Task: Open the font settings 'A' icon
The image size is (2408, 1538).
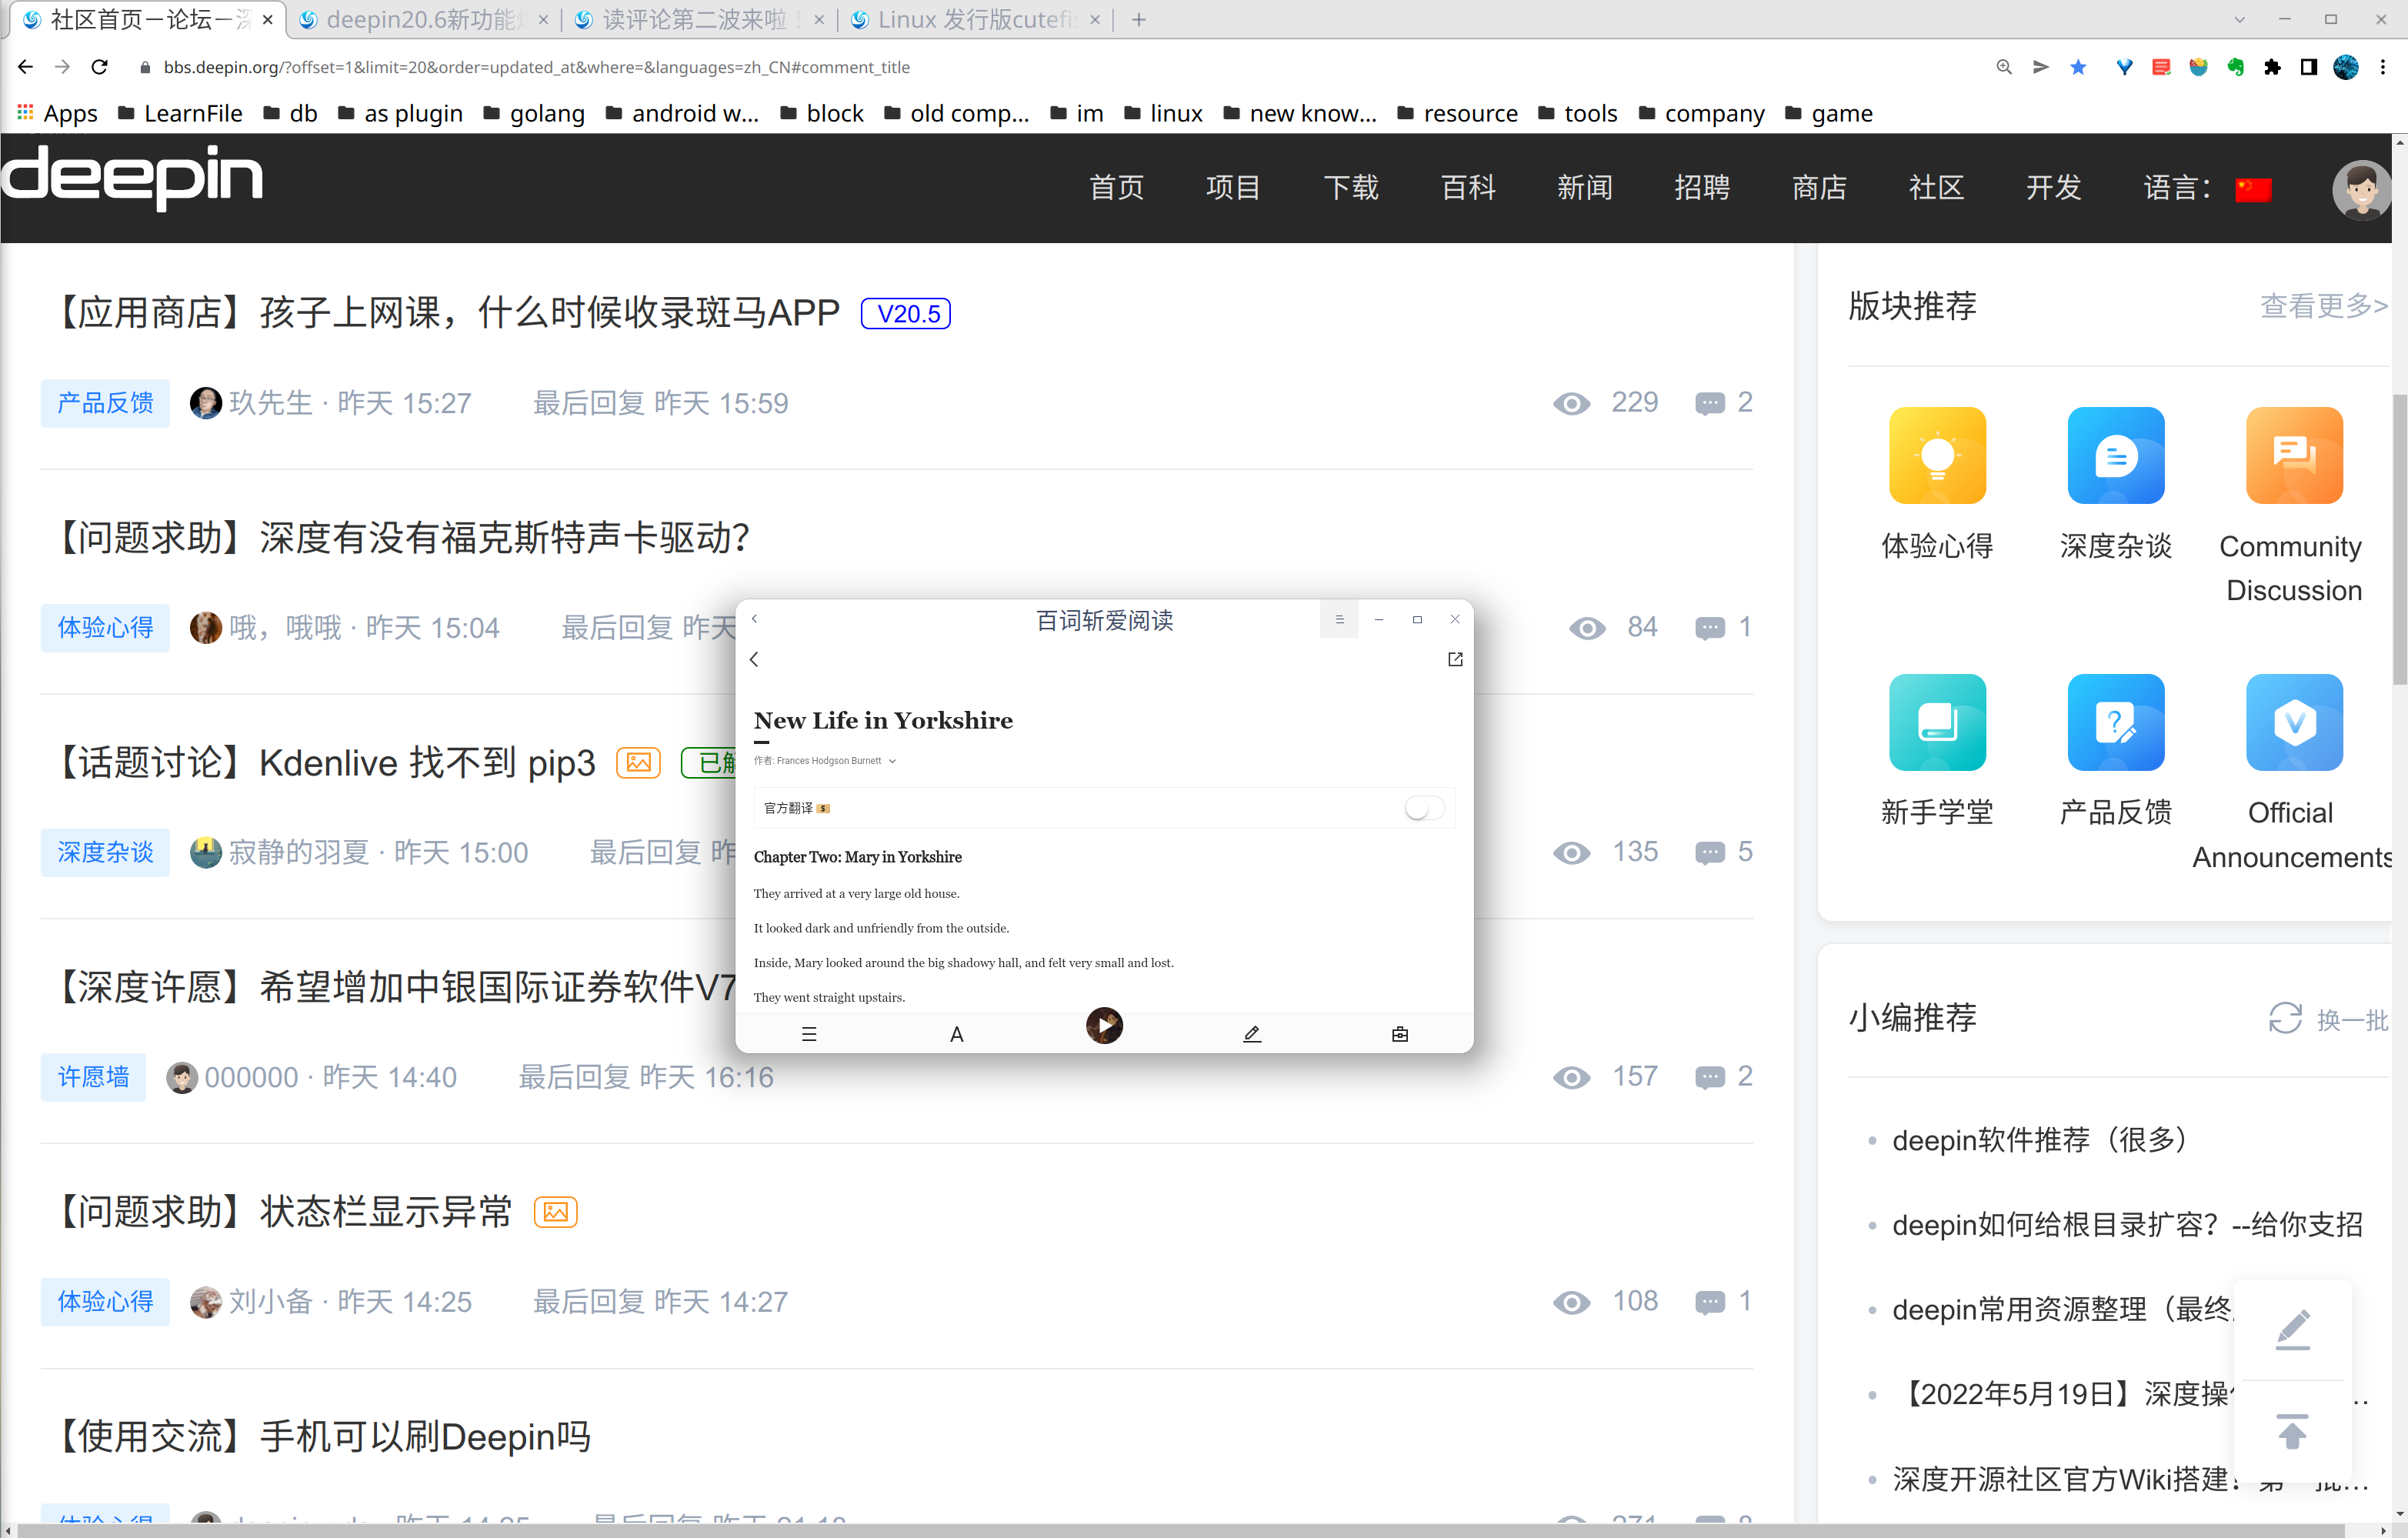Action: pos(956,1034)
